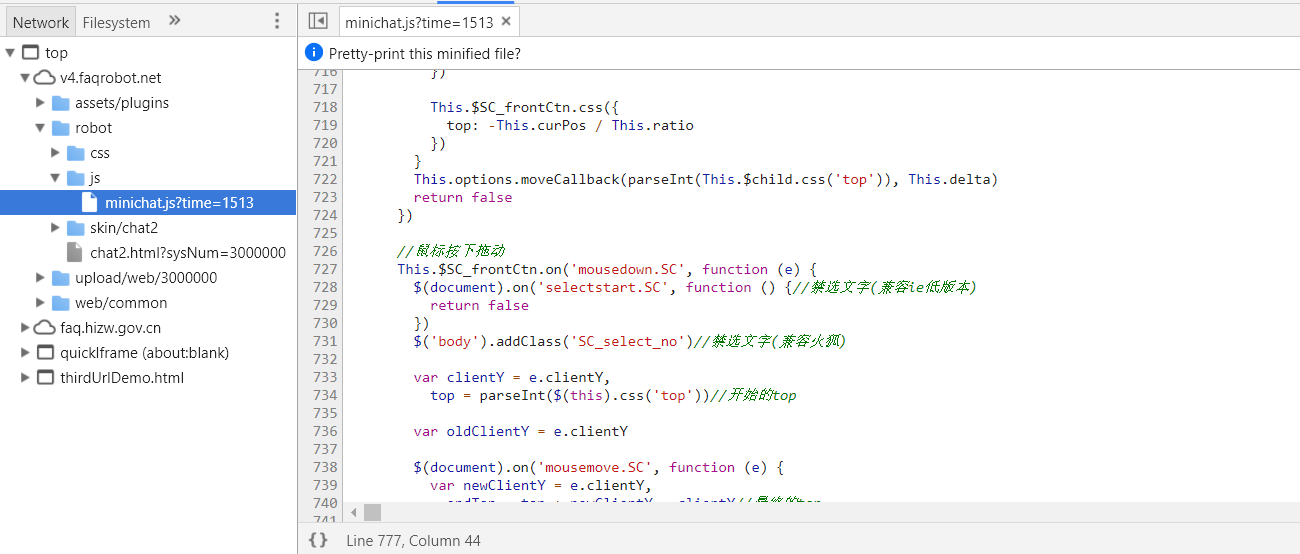Expand the web/common folder
This screenshot has height=554, width=1300.
click(x=41, y=302)
